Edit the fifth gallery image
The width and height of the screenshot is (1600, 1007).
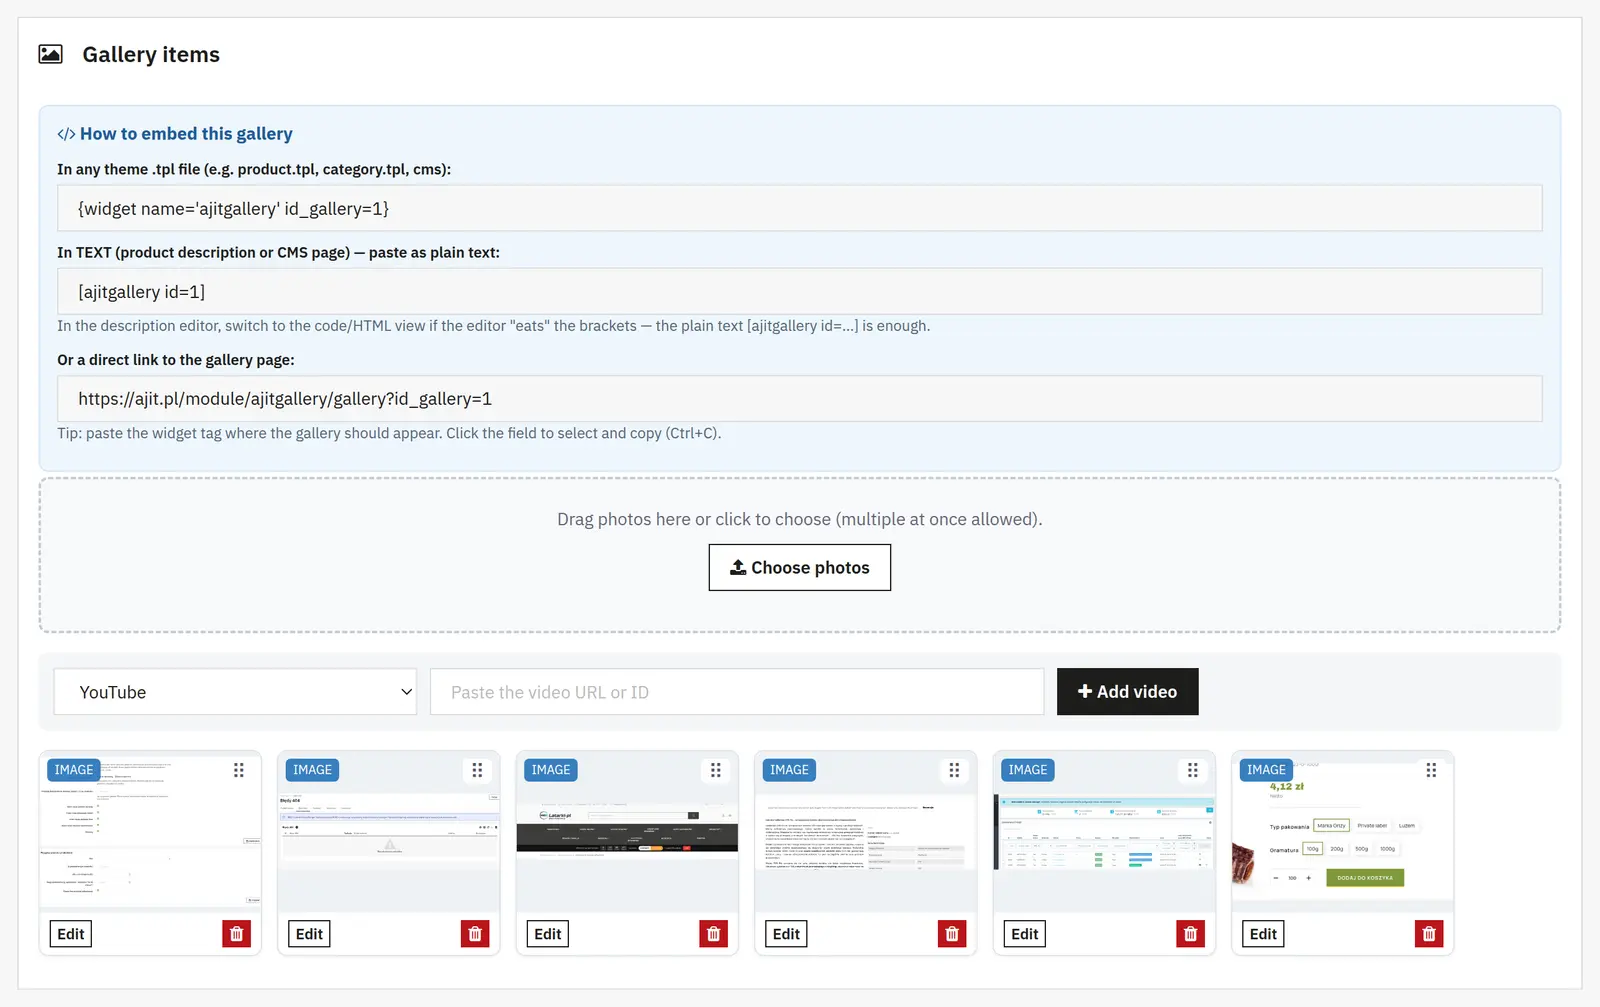pyautogui.click(x=1025, y=934)
